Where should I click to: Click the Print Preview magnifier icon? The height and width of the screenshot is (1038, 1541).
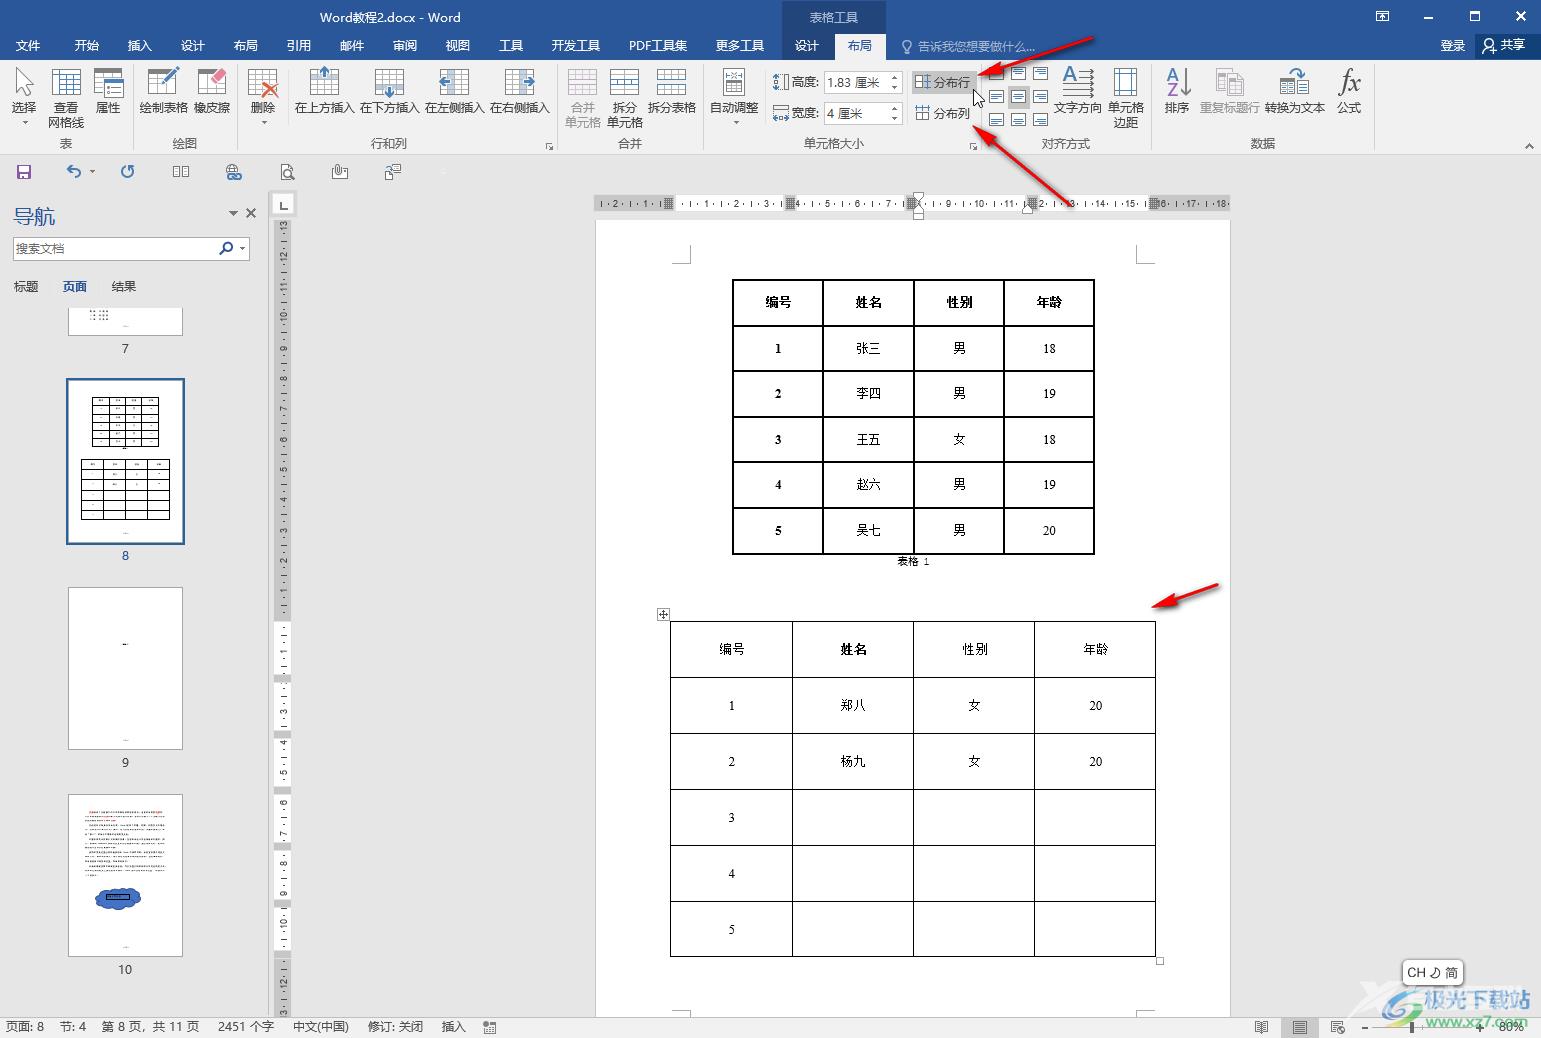287,172
